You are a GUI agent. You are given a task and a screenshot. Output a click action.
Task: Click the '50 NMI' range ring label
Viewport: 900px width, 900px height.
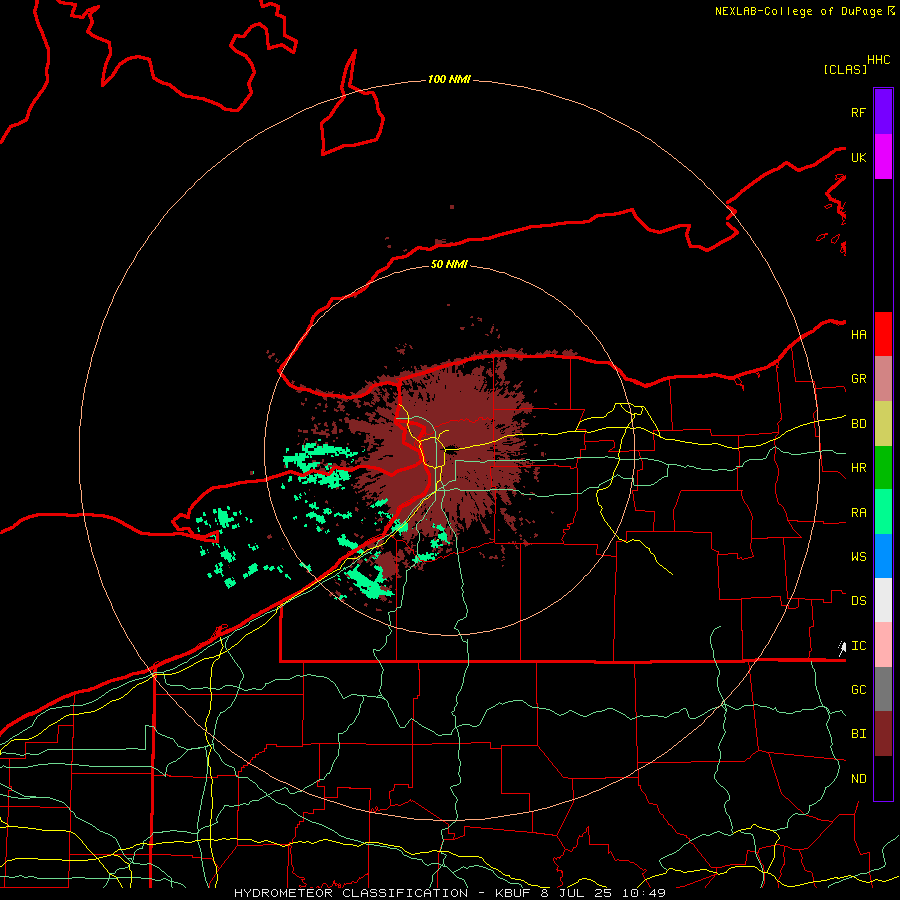coord(449,264)
